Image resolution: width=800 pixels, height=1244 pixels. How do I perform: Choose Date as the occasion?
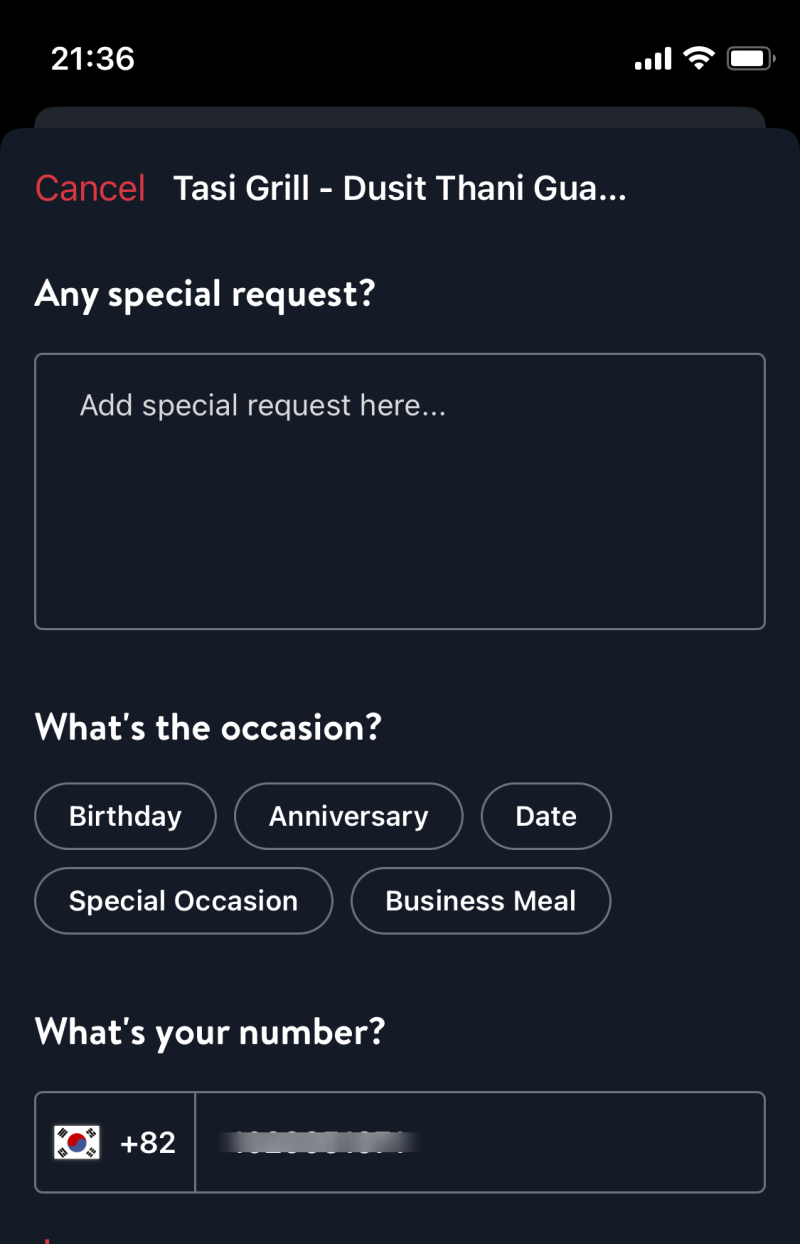coord(546,816)
